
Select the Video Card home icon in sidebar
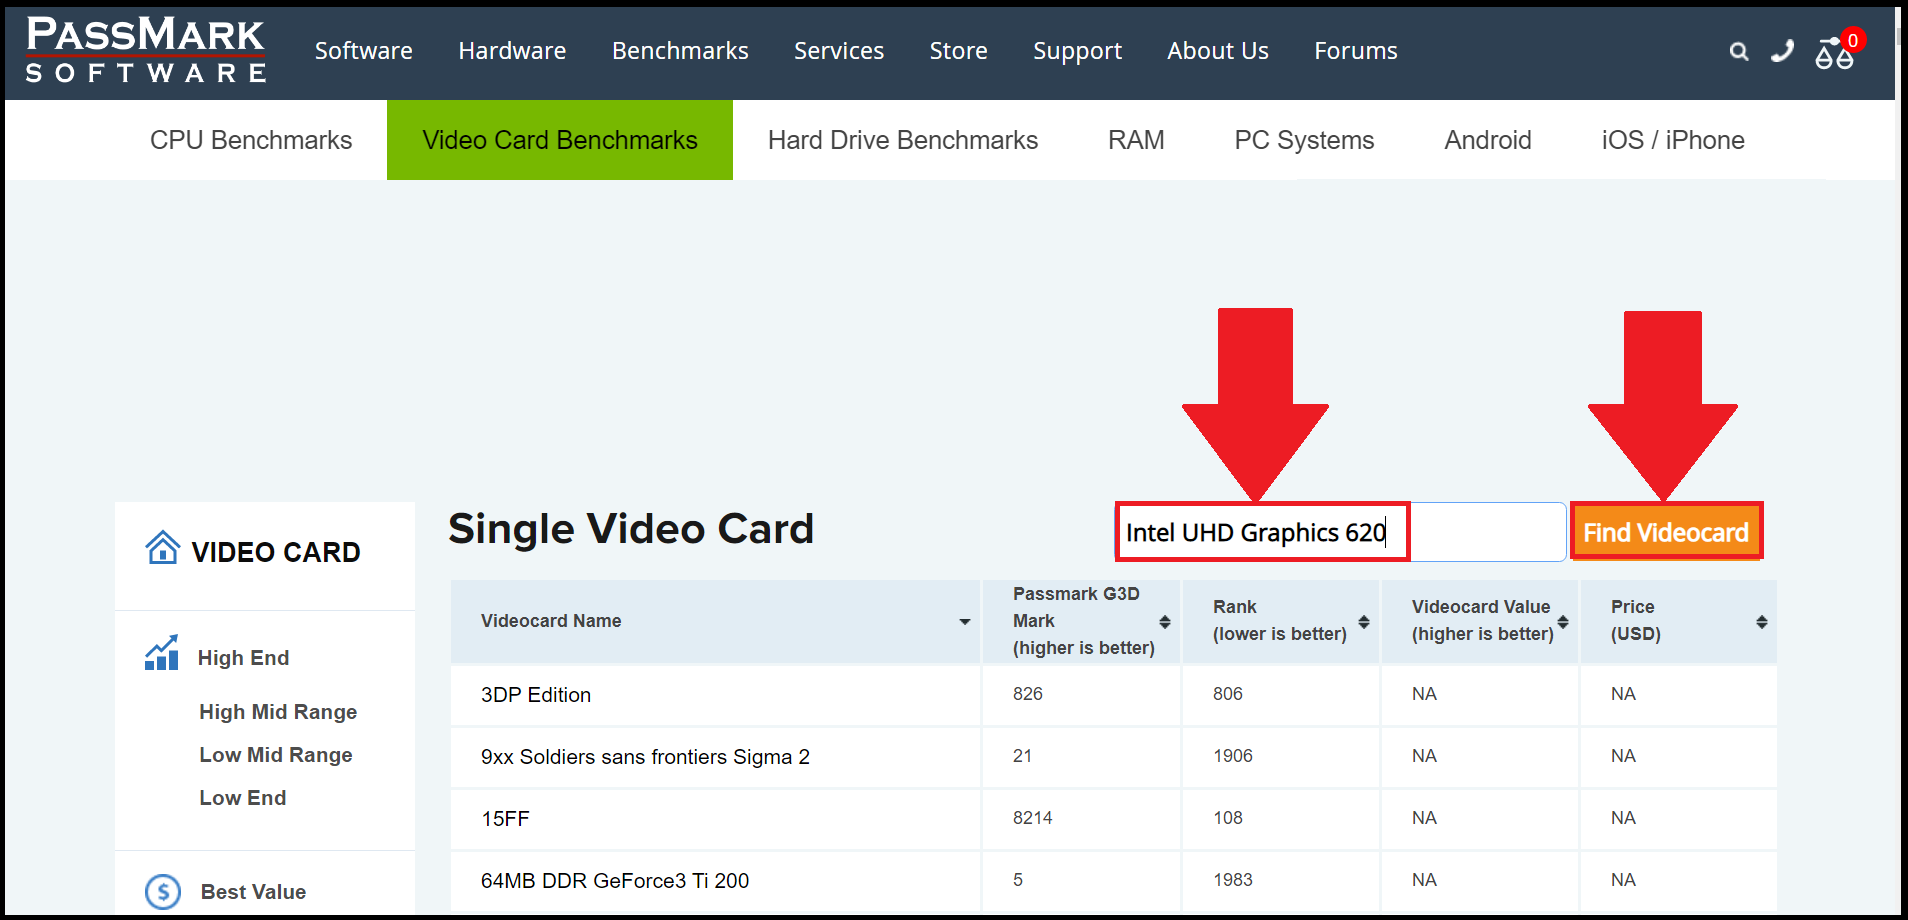click(163, 548)
